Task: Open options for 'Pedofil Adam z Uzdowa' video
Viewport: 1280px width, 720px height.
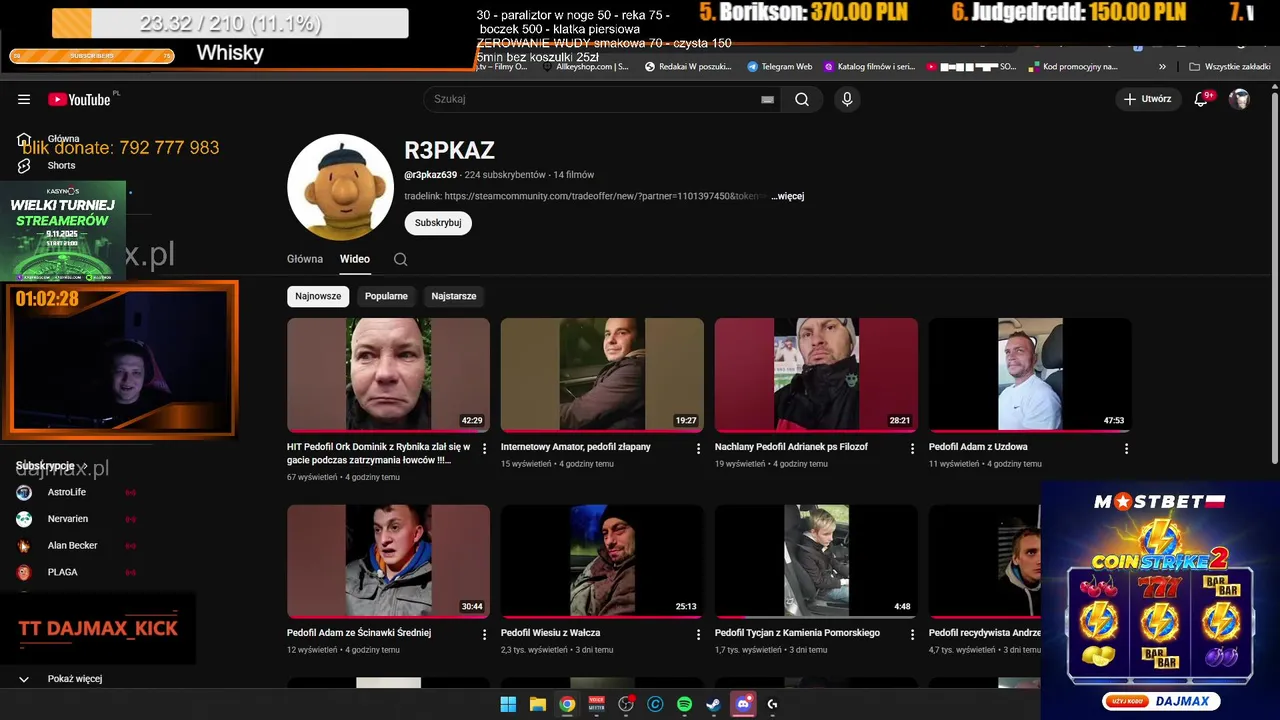Action: (x=1126, y=448)
